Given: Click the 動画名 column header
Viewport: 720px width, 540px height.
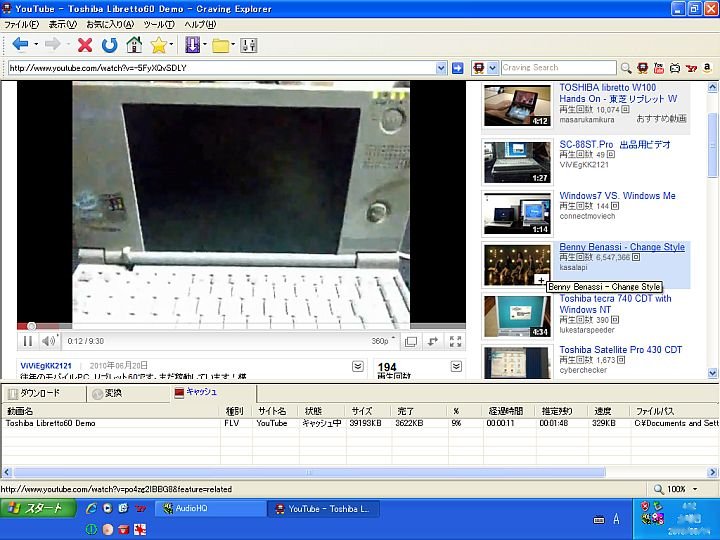Looking at the screenshot, I should 112,411.
